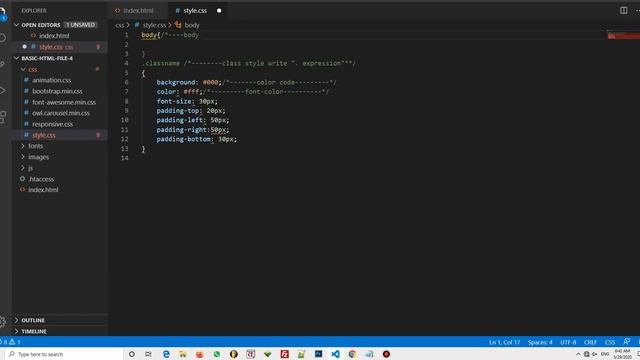The width and height of the screenshot is (640, 360).
Task: Open the feedback icon in status bar
Action: point(627,342)
